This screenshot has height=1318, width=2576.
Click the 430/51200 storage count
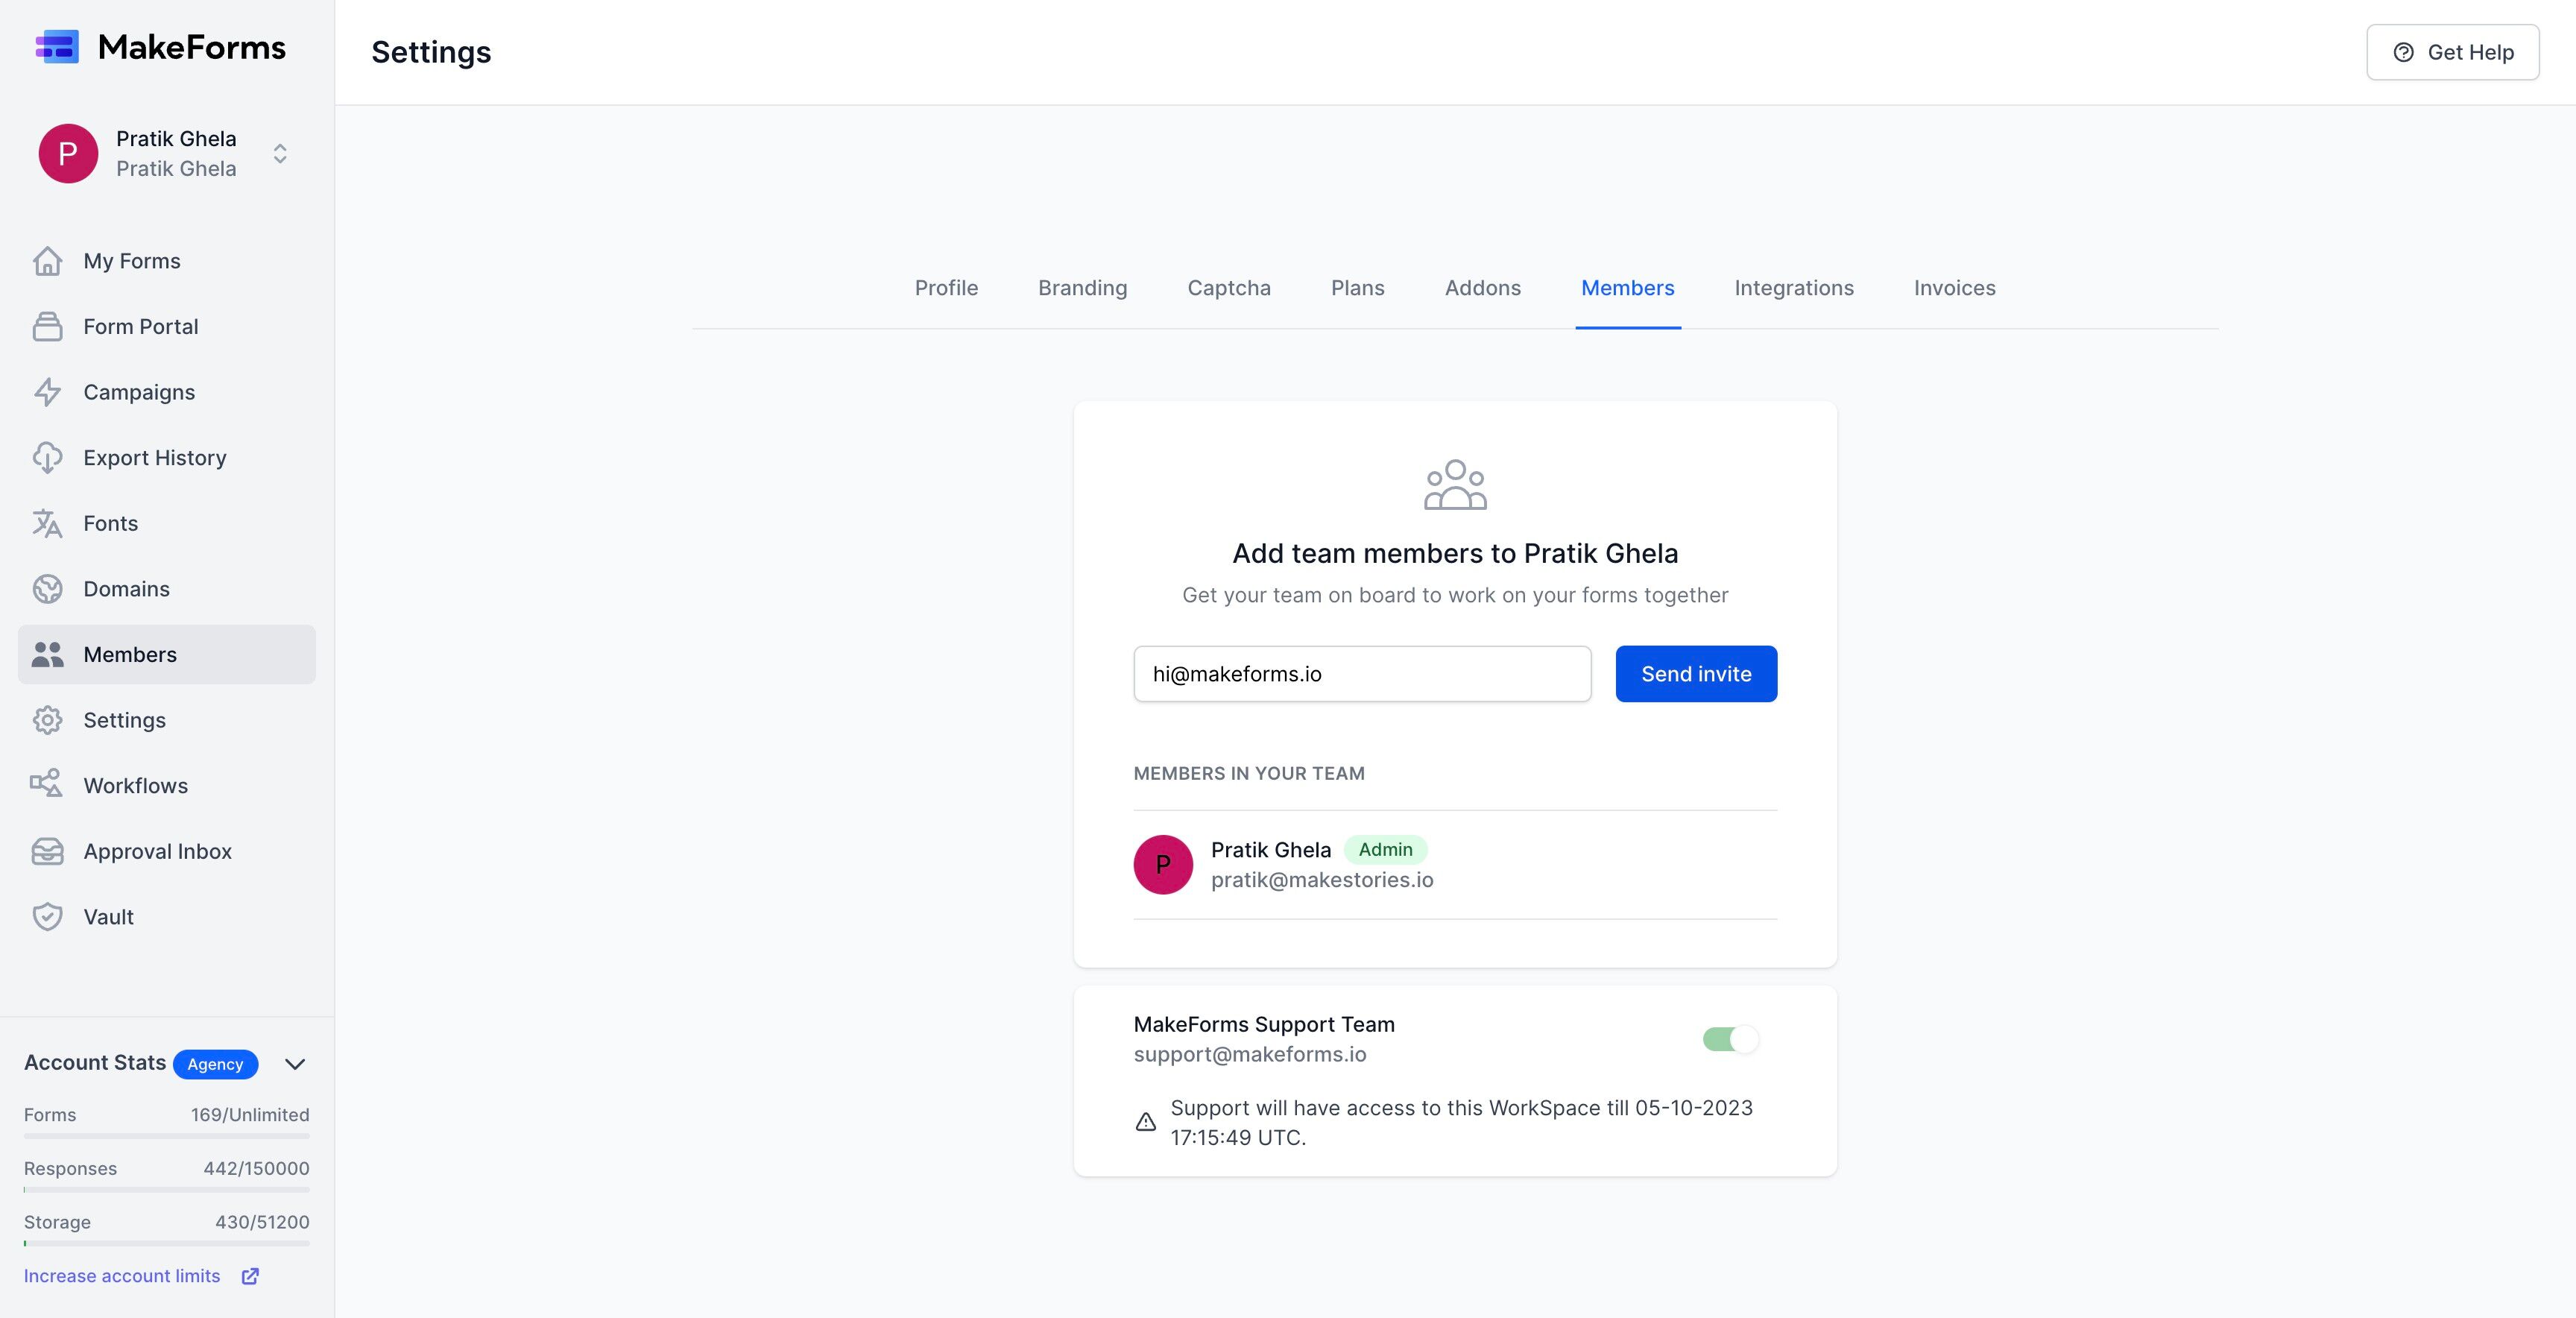(262, 1222)
